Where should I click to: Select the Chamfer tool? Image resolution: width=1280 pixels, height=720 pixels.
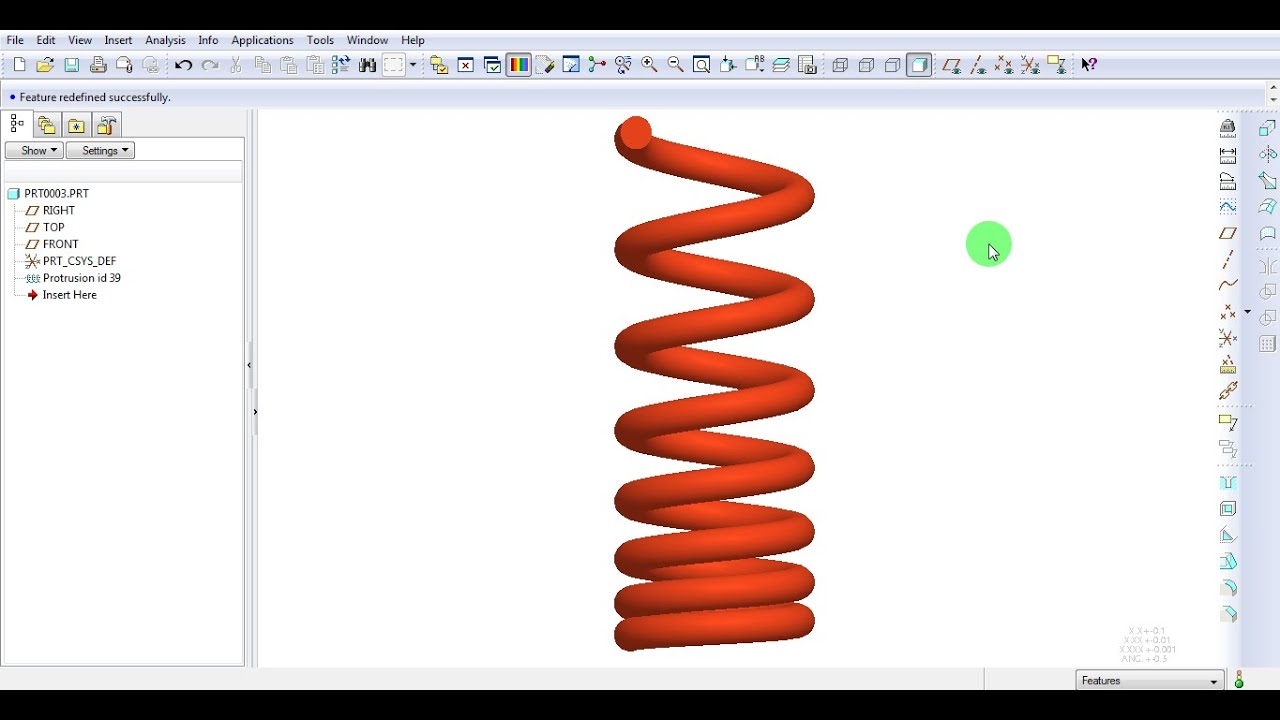tap(1228, 614)
